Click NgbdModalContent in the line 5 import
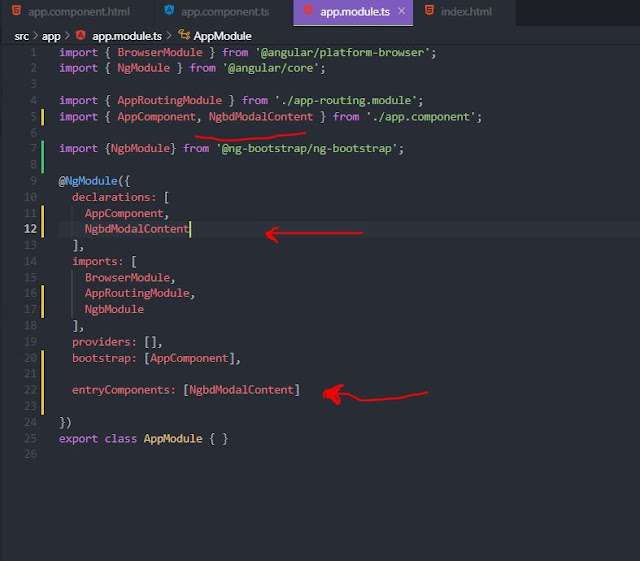640x561 pixels. pyautogui.click(x=261, y=117)
